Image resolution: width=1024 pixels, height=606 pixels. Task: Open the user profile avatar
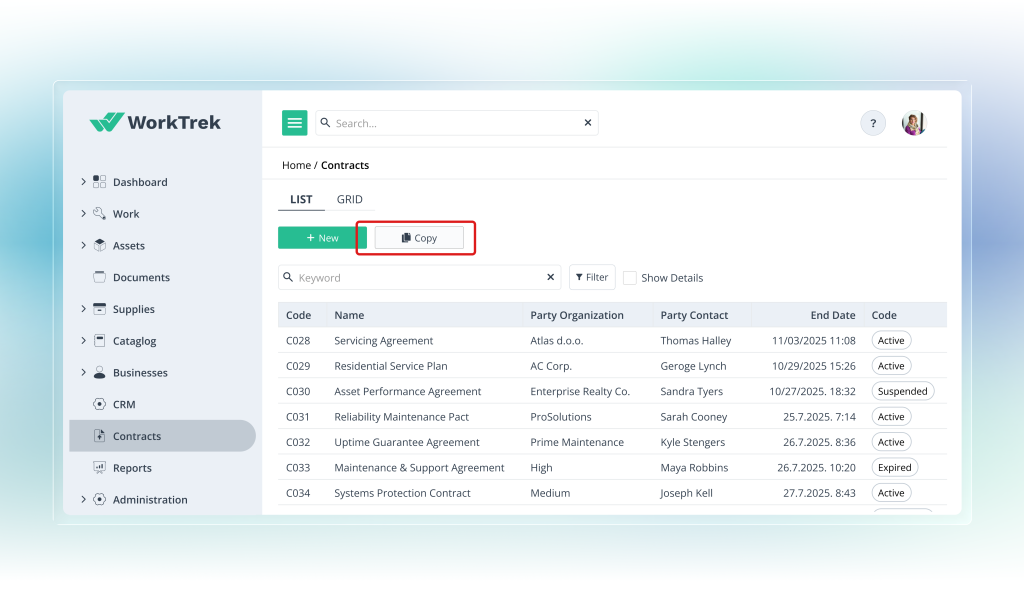(x=913, y=122)
